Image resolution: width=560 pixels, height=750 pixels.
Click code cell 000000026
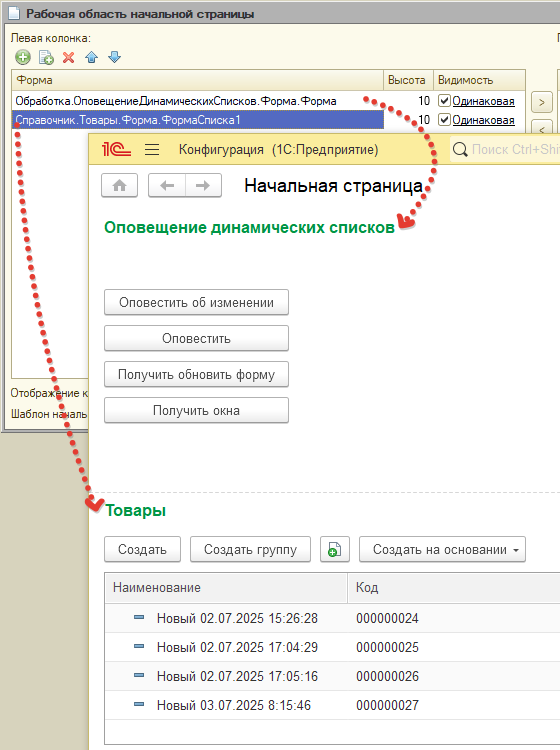[x=387, y=676]
